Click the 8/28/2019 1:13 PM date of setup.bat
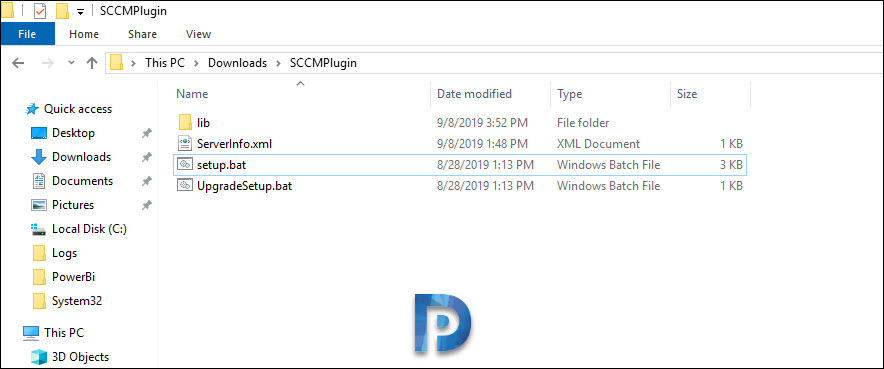Image resolution: width=884 pixels, height=369 pixels. (485, 165)
